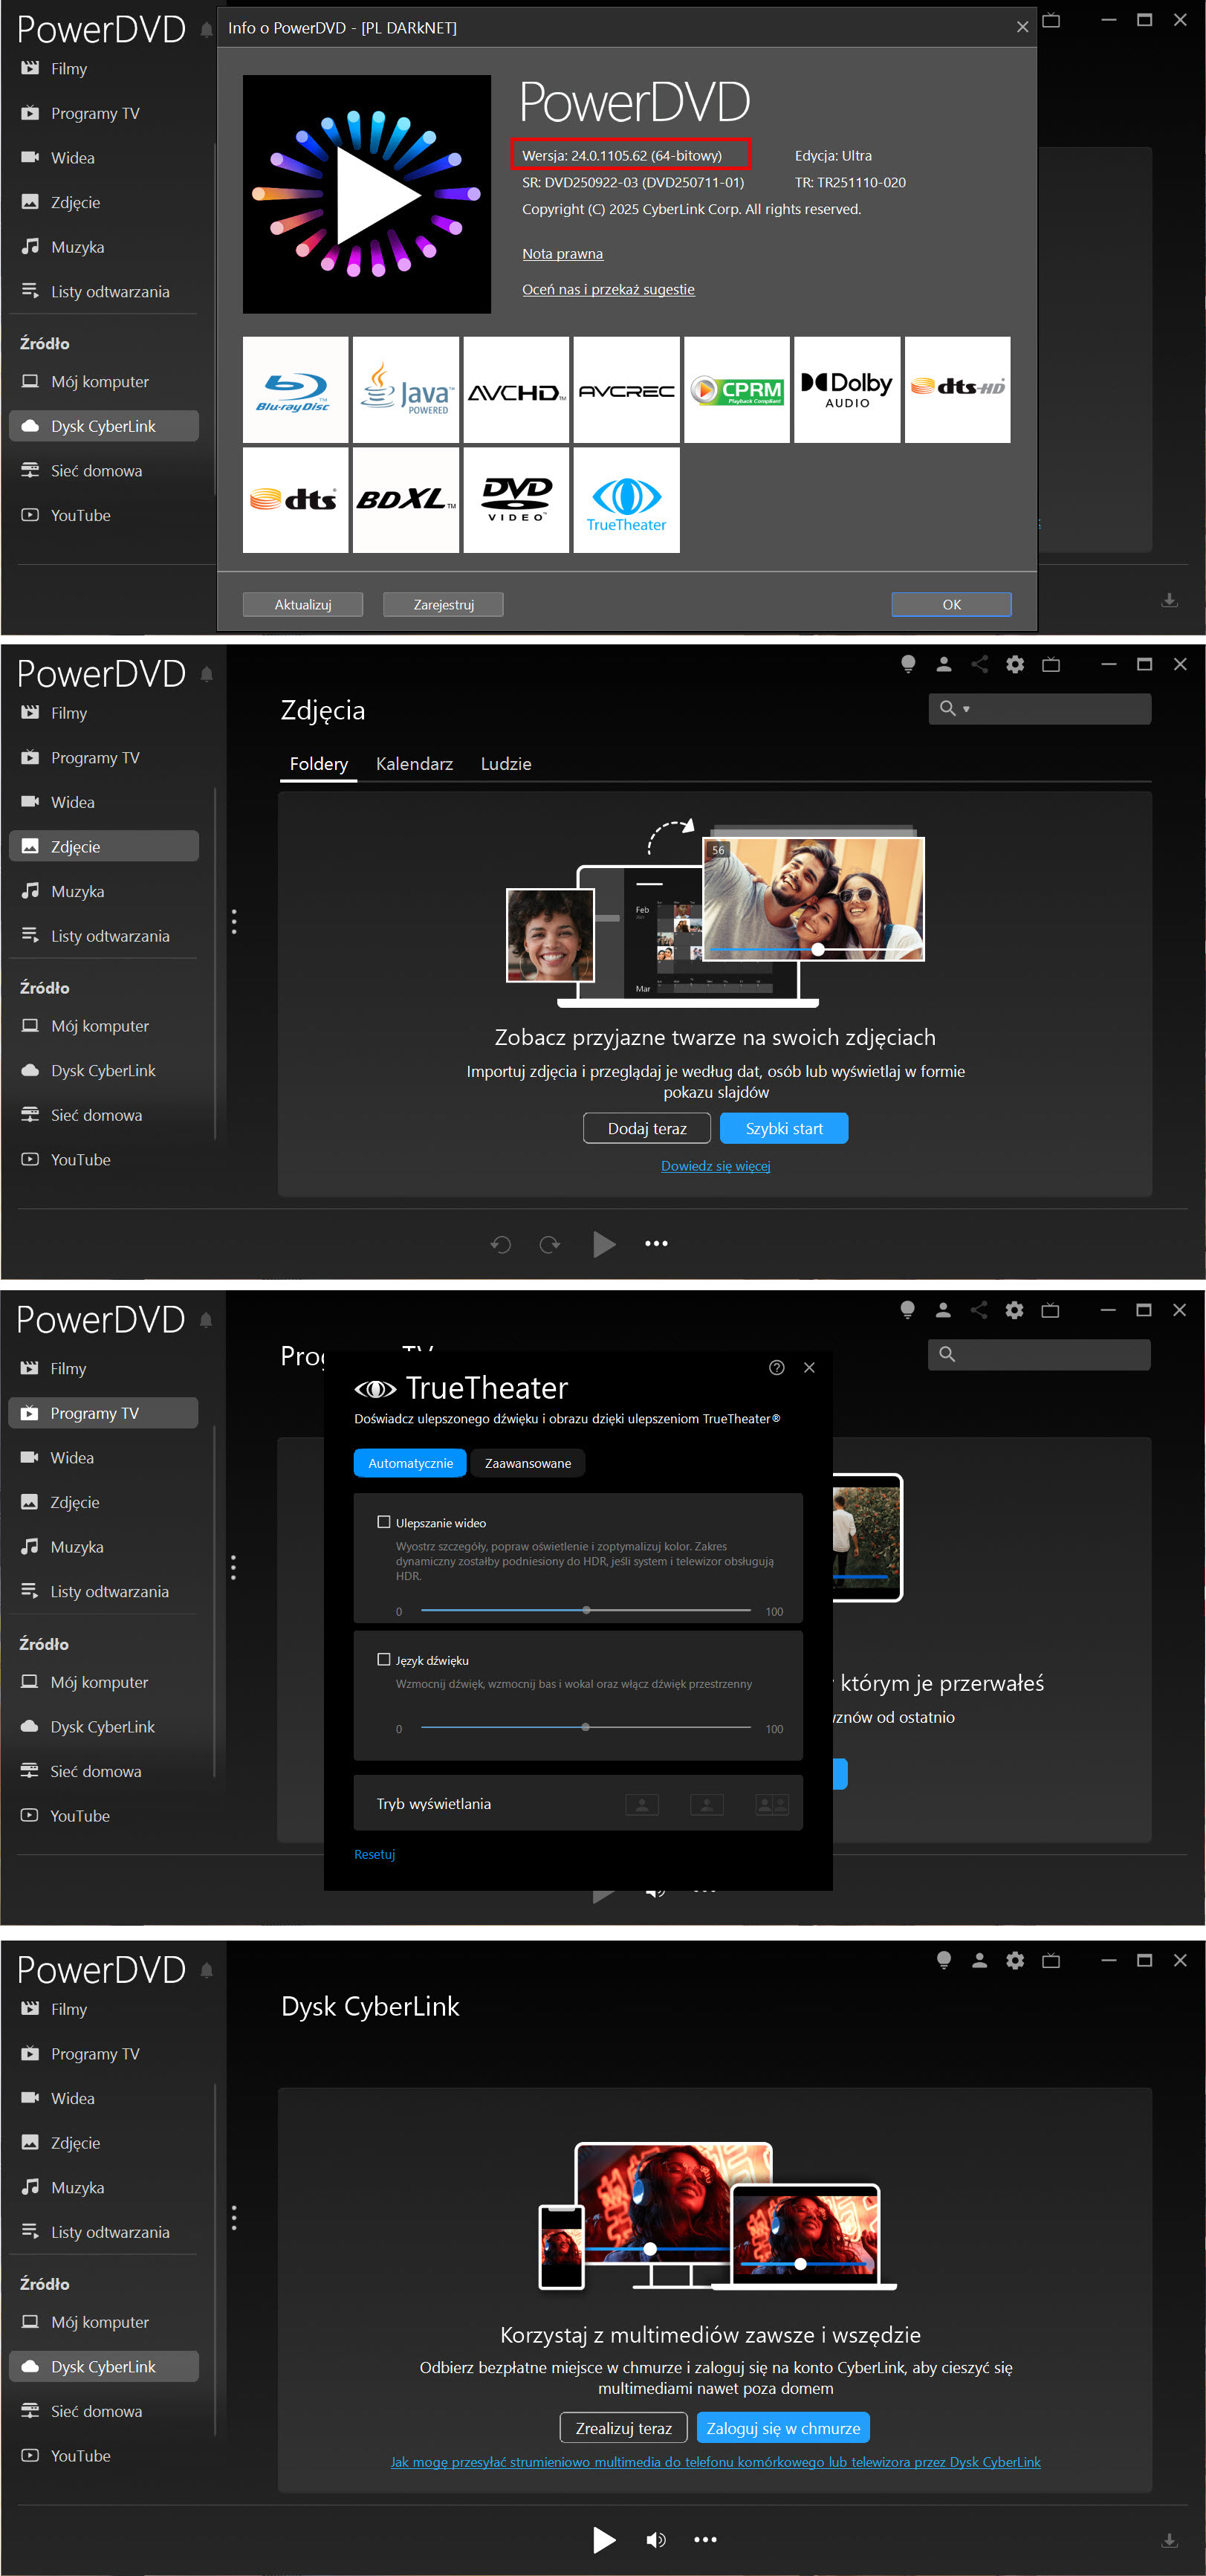
Task: Start playback on the Zdjęcia screen
Action: [604, 1244]
